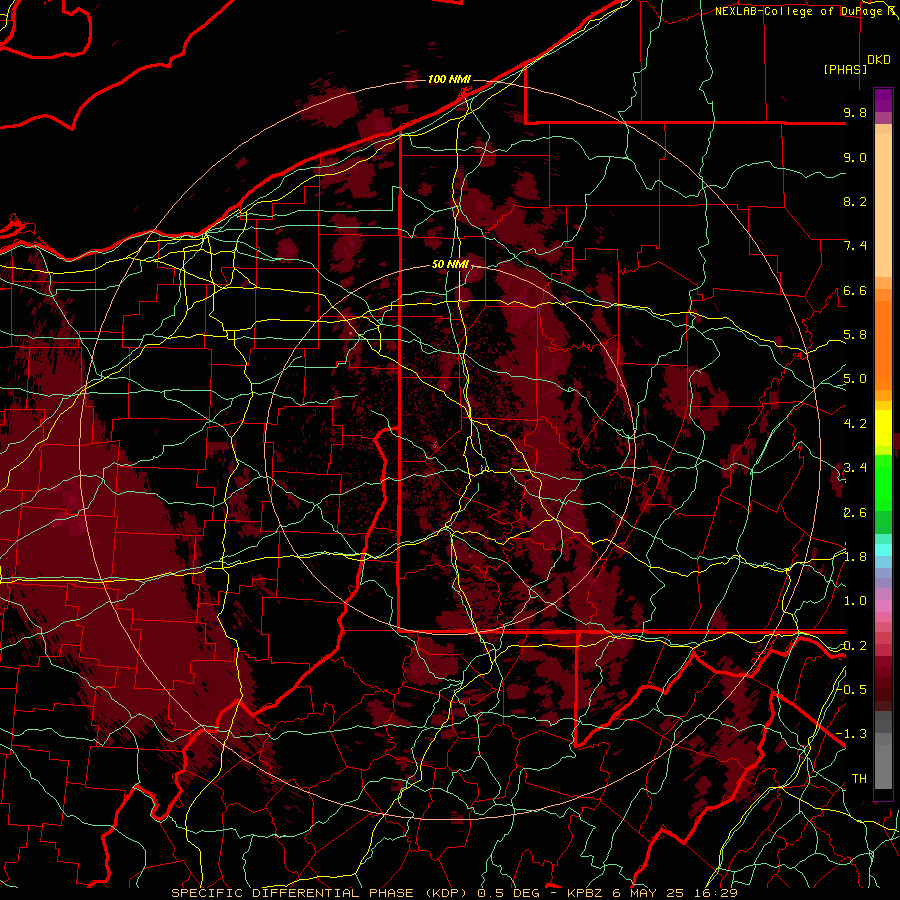Screen dimensions: 900x900
Task: Select the 5.8 scale value
Action: tap(855, 335)
